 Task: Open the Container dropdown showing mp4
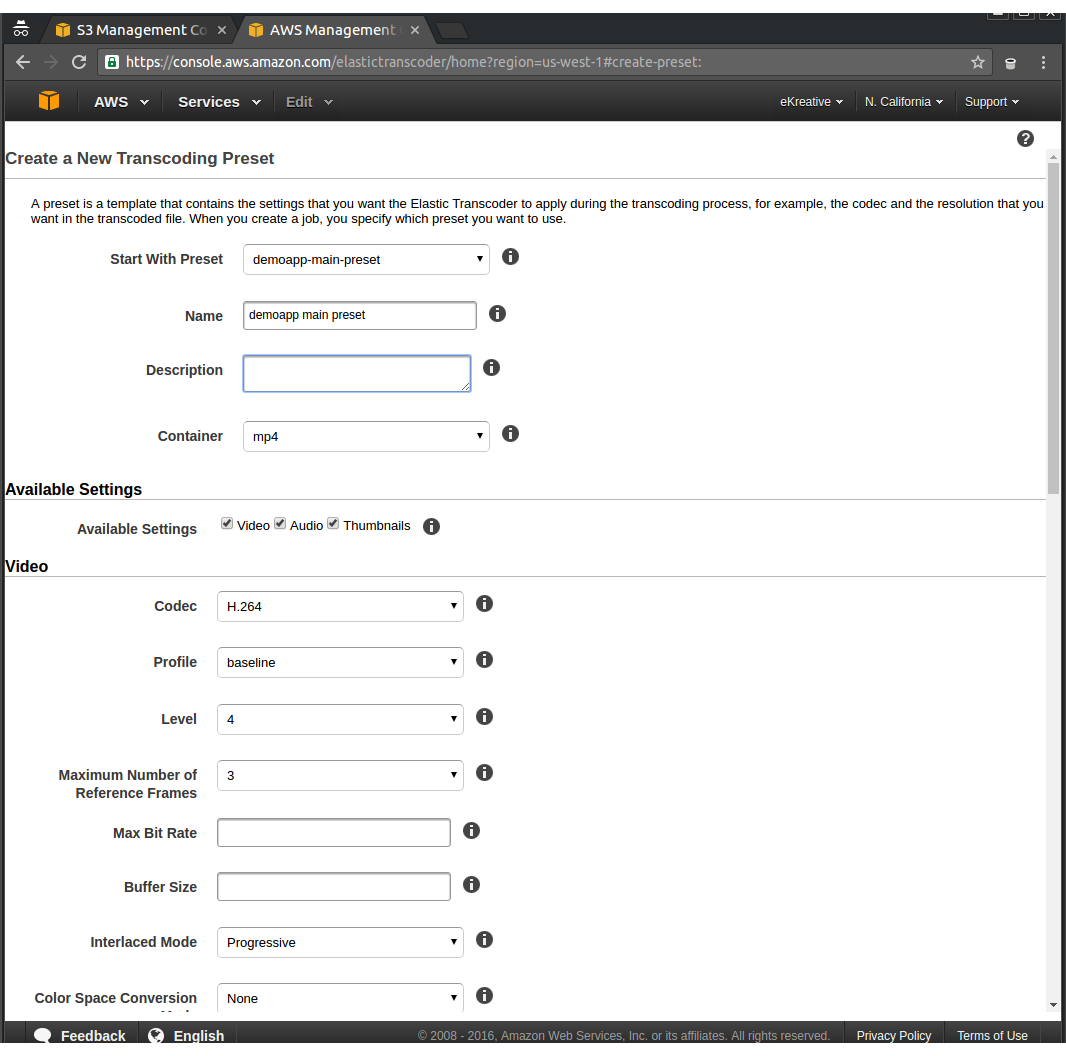click(x=366, y=436)
